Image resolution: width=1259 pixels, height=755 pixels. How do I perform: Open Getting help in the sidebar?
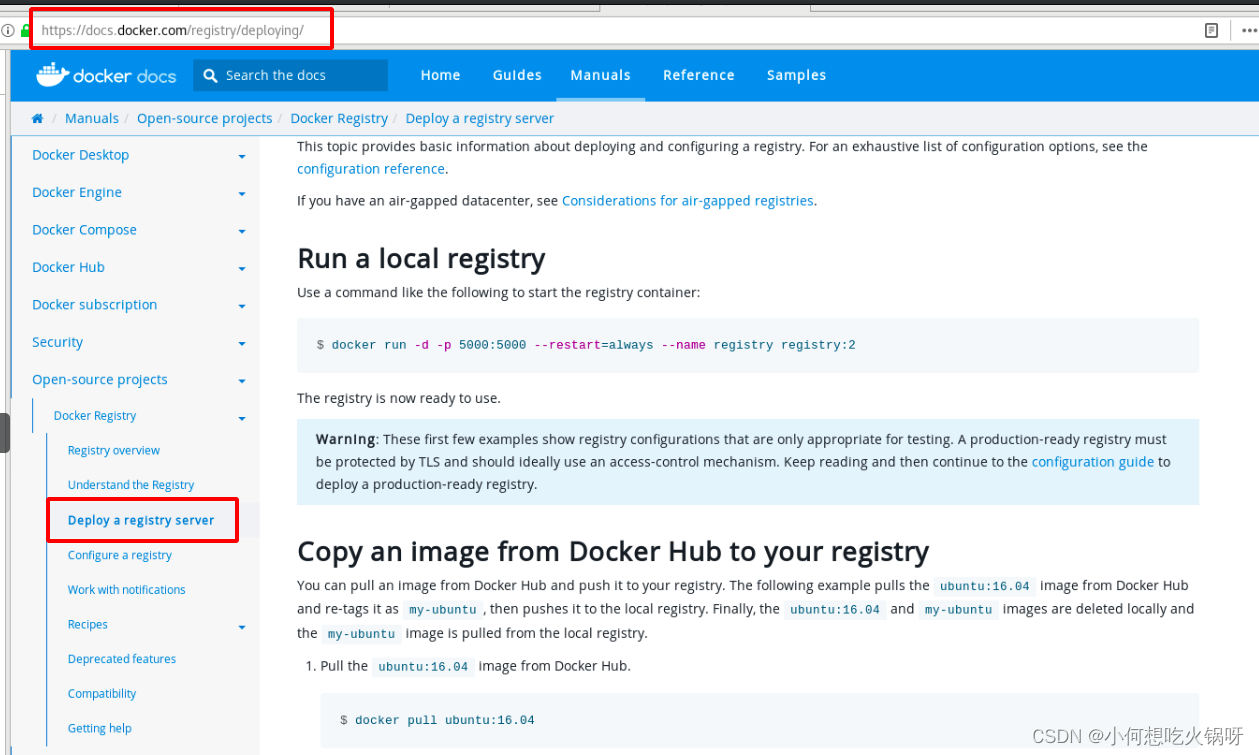[100, 729]
